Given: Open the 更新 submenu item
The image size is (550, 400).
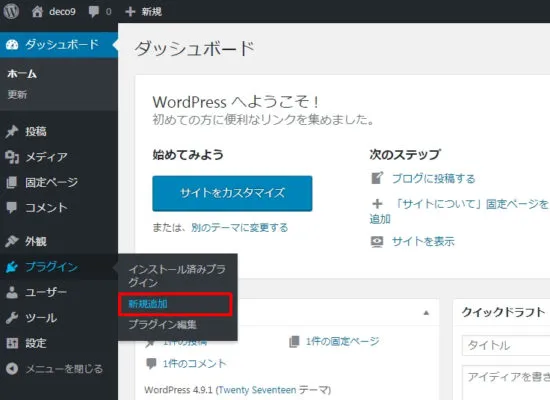Looking at the screenshot, I should [17, 94].
